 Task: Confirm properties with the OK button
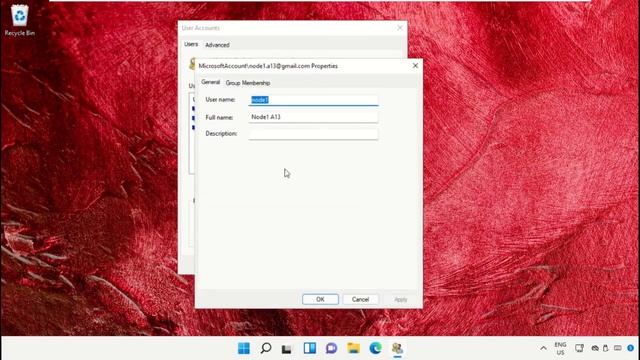point(320,299)
